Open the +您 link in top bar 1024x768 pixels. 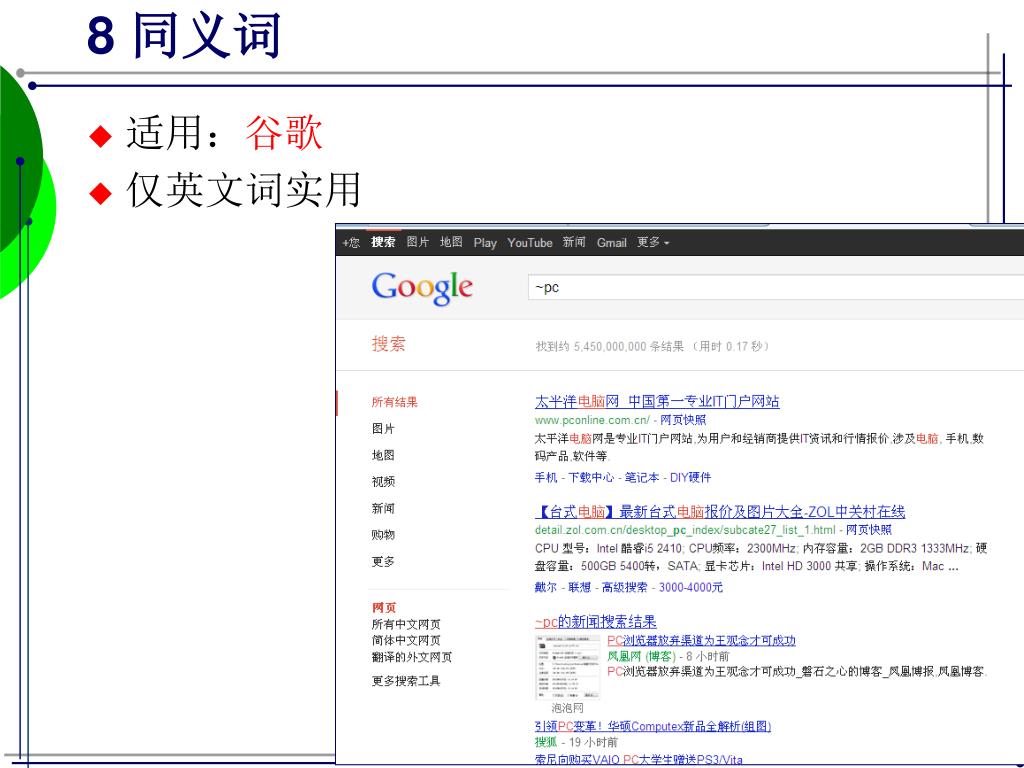(351, 243)
